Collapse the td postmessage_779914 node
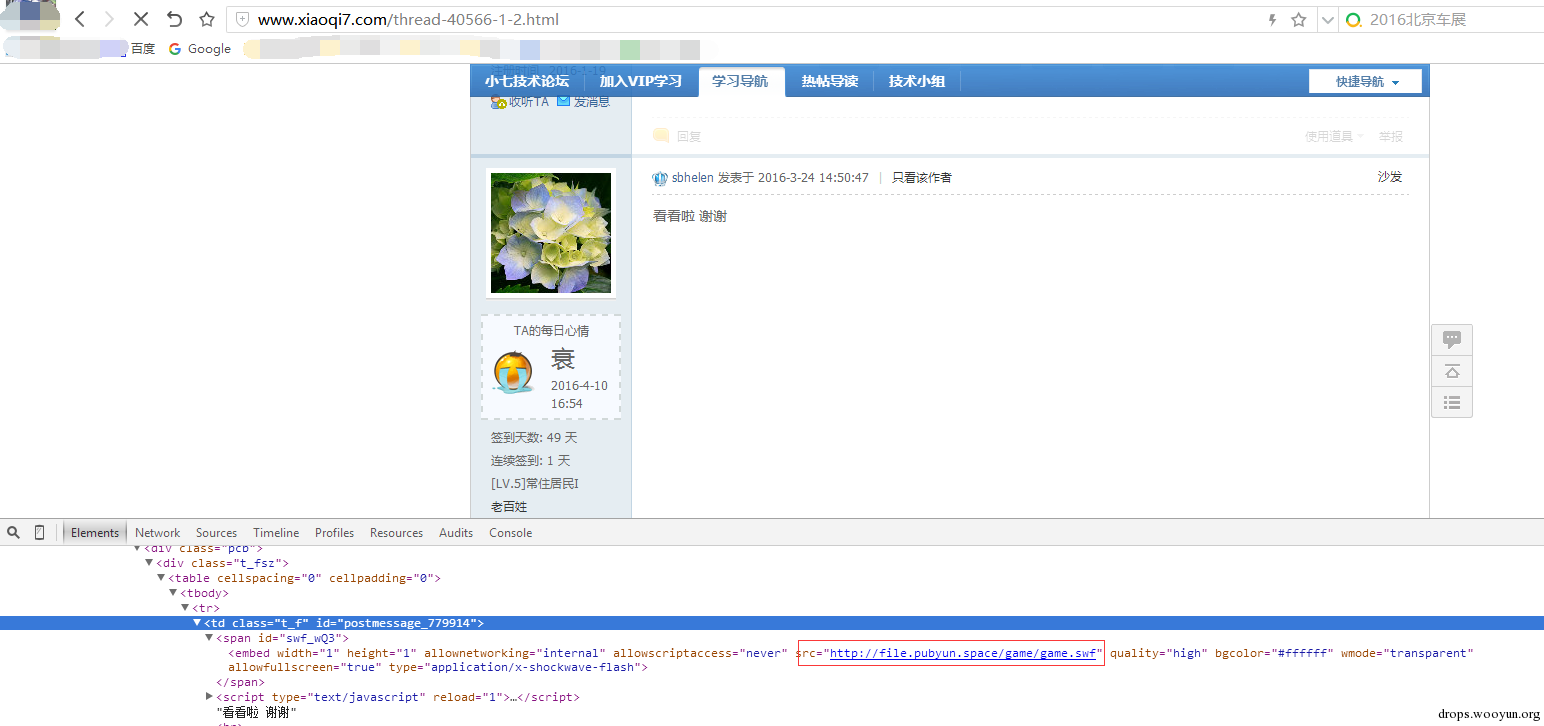This screenshot has width=1544, height=726. (x=197, y=623)
